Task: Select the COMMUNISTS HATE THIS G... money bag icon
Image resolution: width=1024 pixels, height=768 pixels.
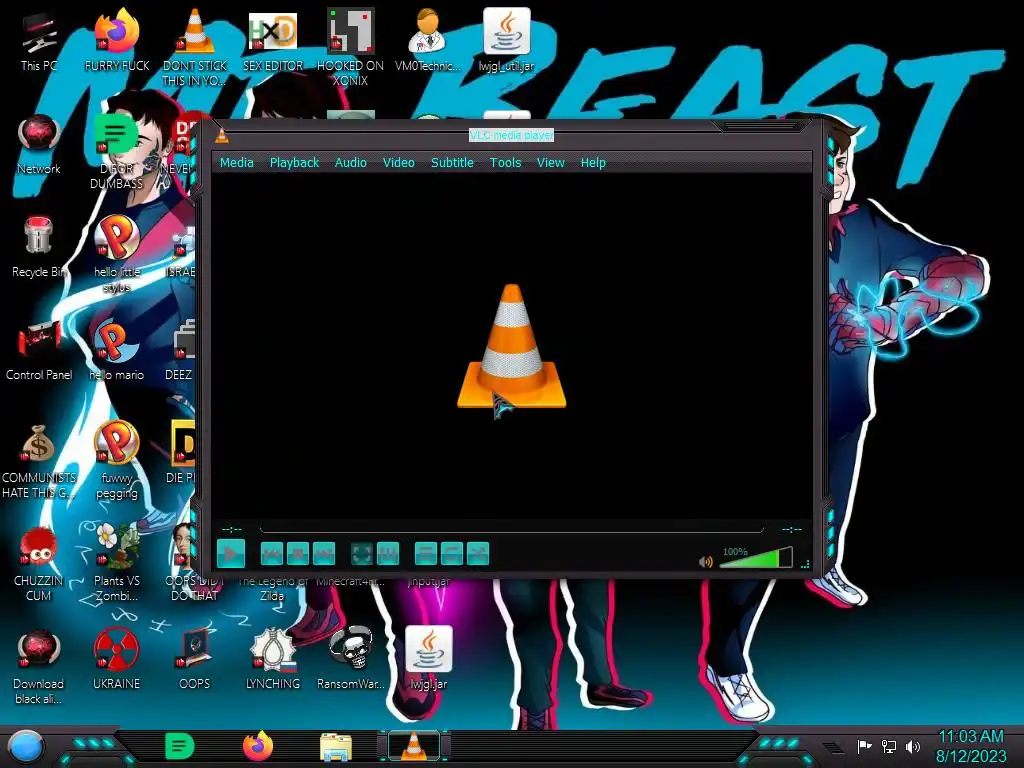Action: pyautogui.click(x=39, y=461)
